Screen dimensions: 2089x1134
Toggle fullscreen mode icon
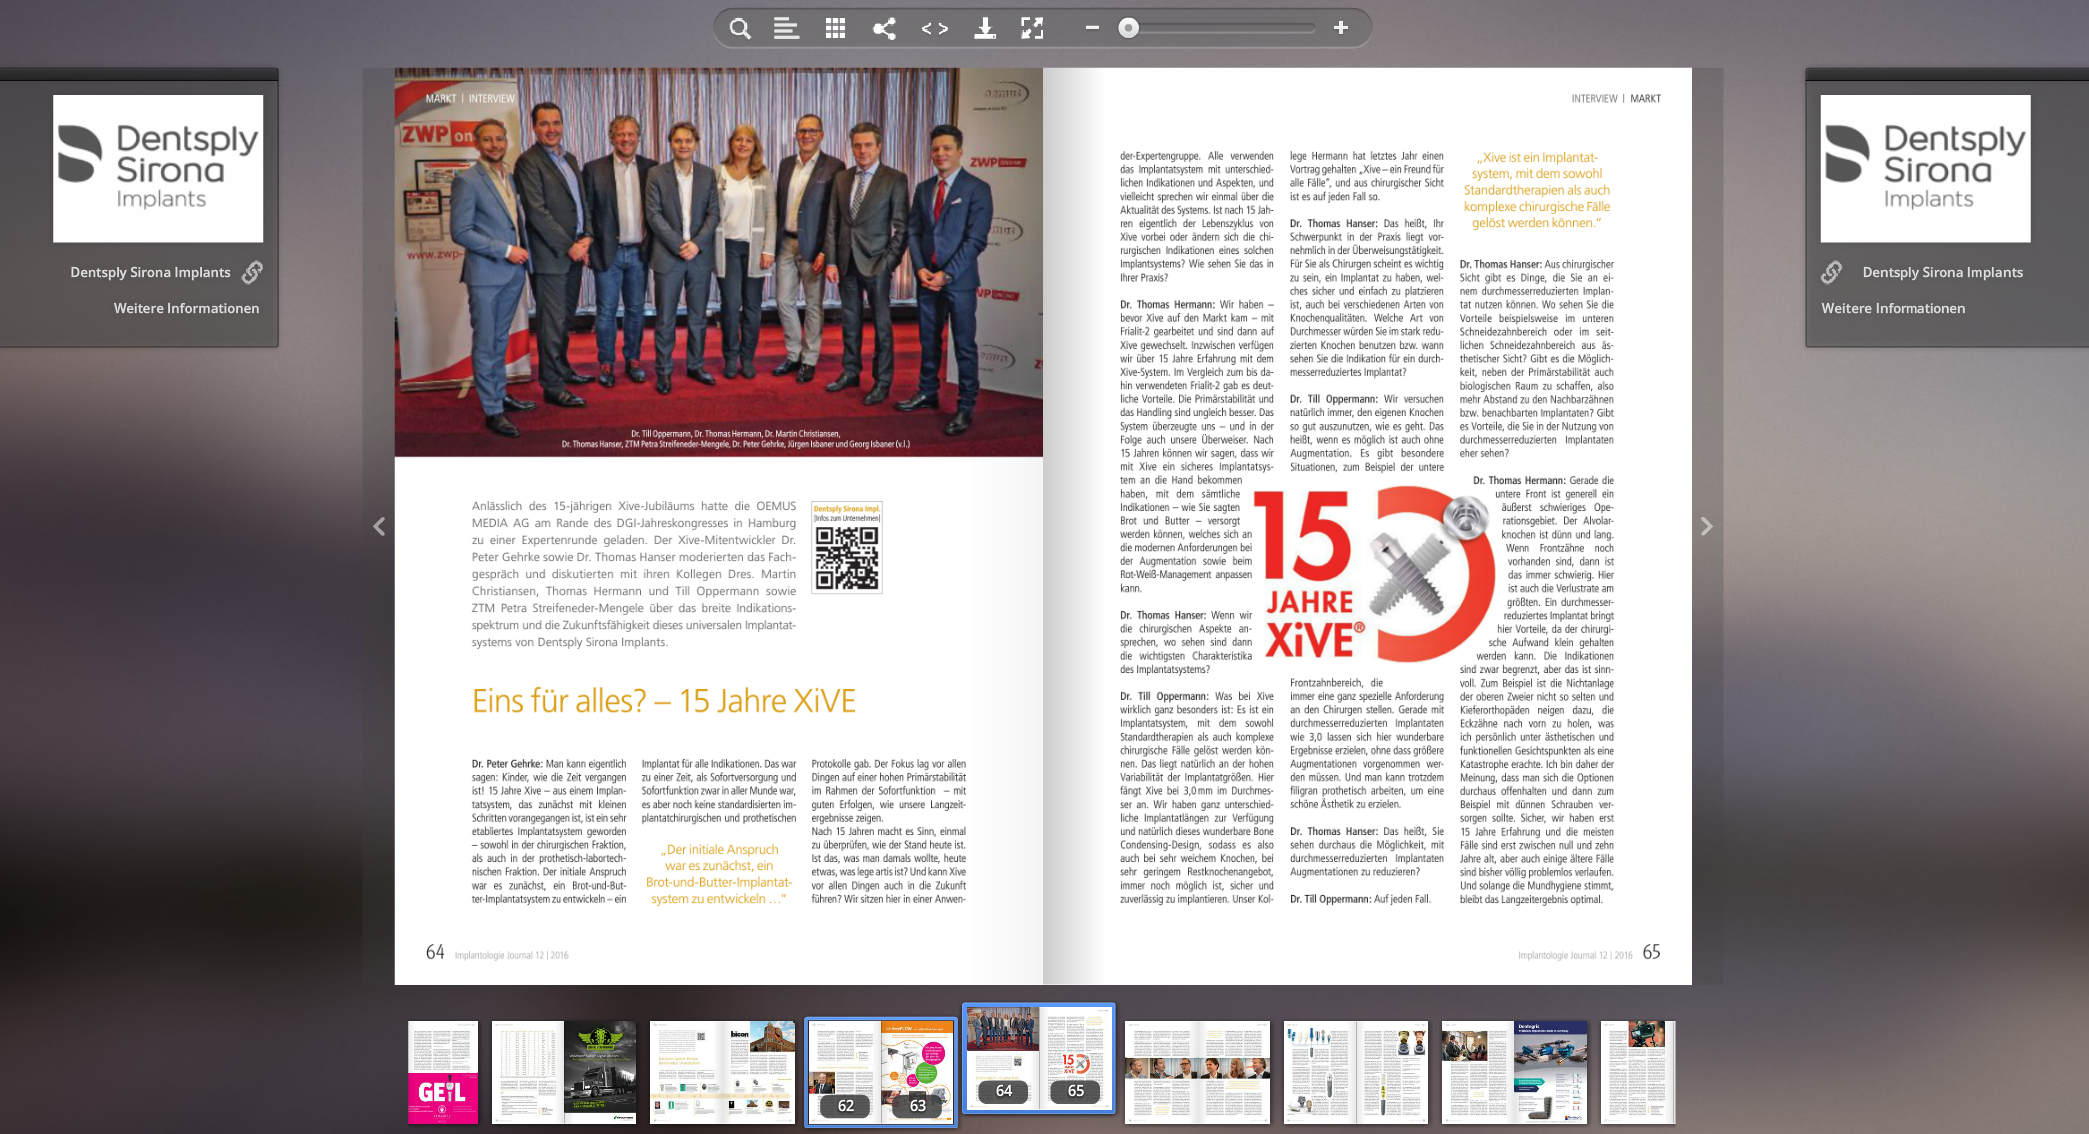tap(1032, 28)
